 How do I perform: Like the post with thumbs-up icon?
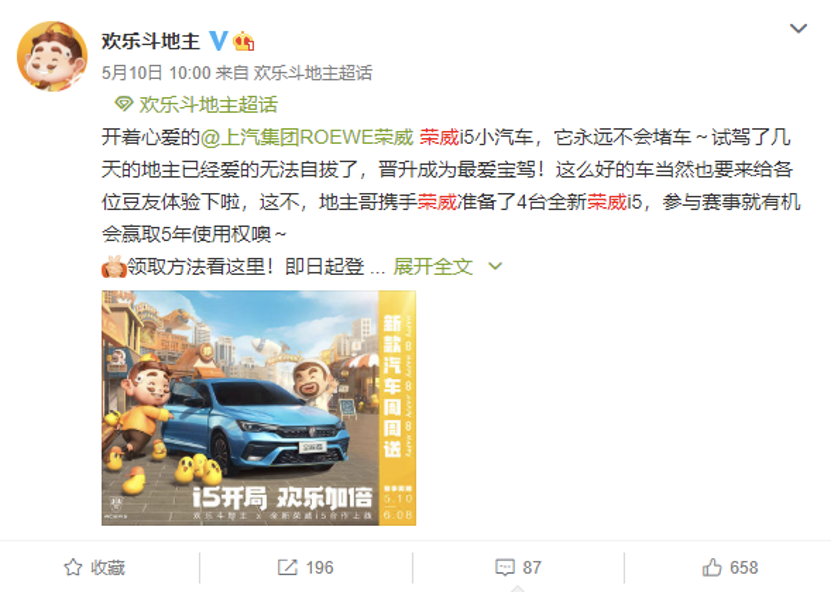[712, 567]
